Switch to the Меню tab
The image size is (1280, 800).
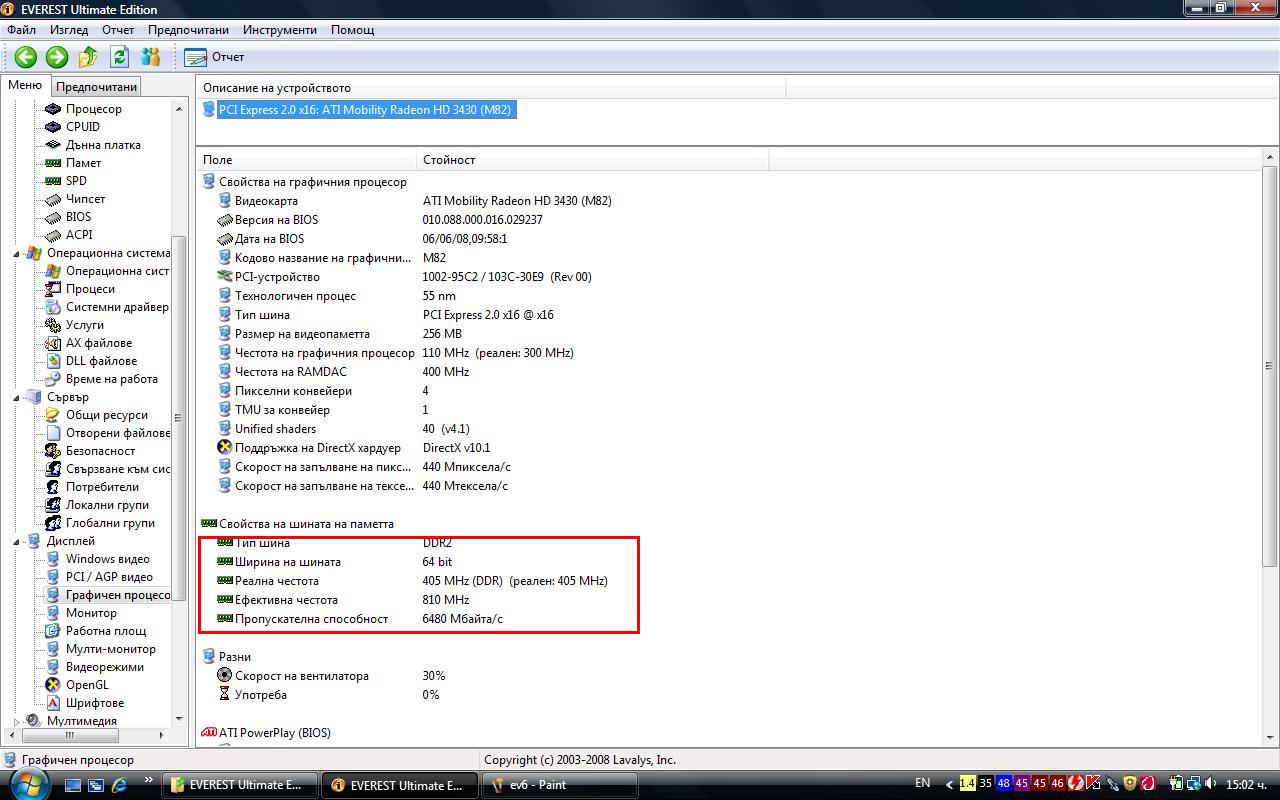[x=25, y=85]
